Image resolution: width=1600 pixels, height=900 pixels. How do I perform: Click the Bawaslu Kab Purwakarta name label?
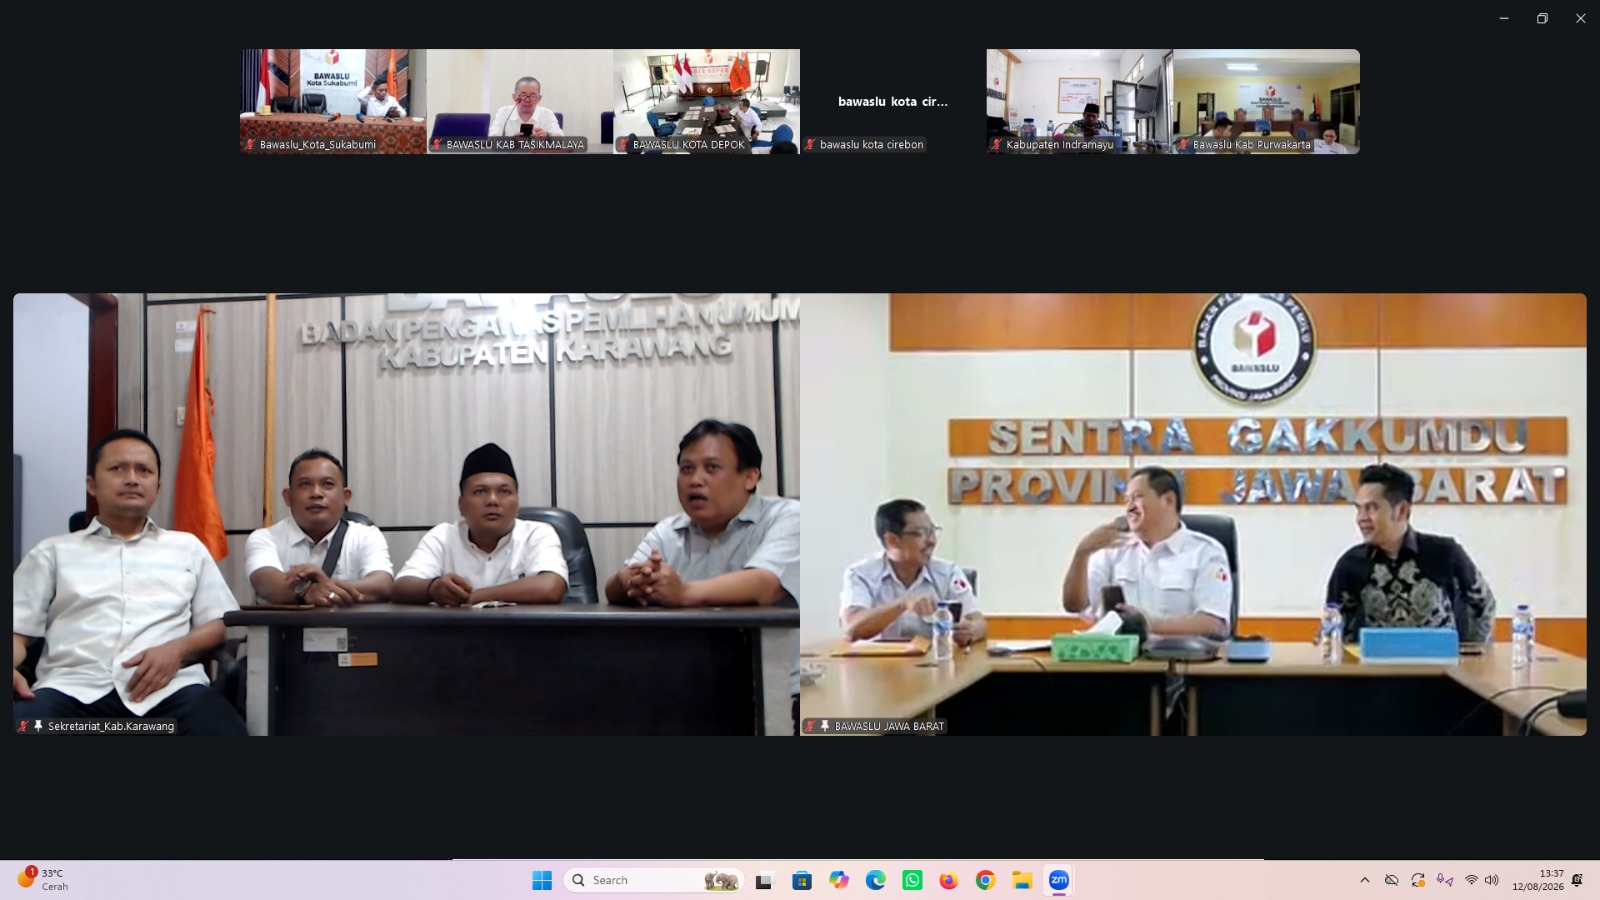point(1252,144)
